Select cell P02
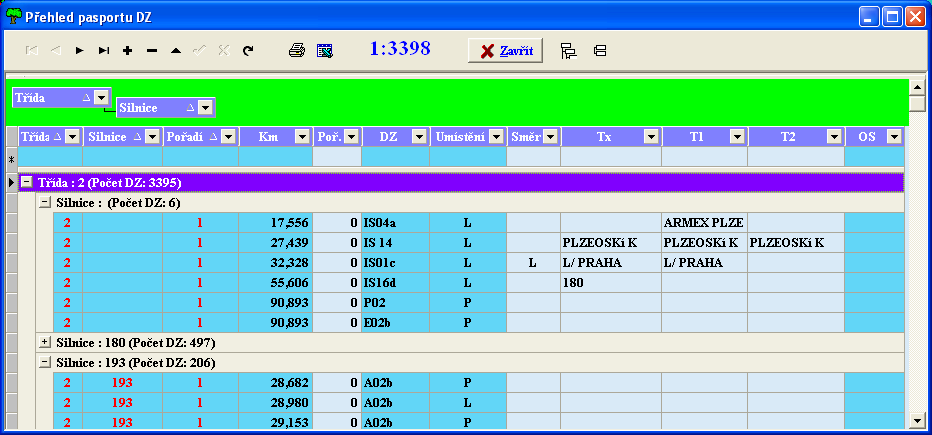The image size is (932, 435). click(x=395, y=302)
